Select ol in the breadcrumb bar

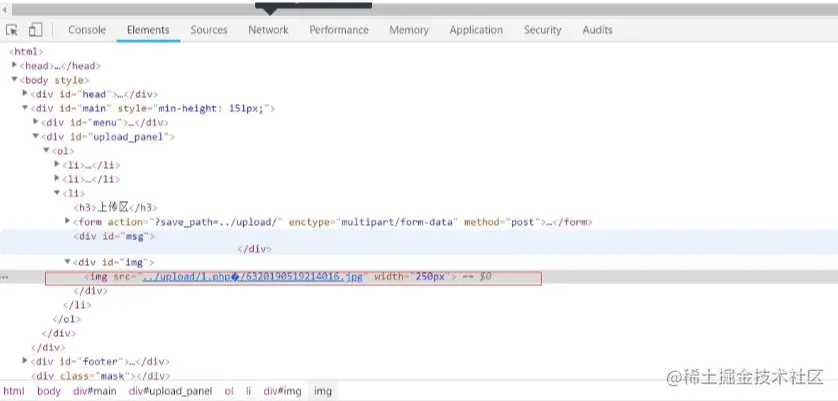[229, 391]
